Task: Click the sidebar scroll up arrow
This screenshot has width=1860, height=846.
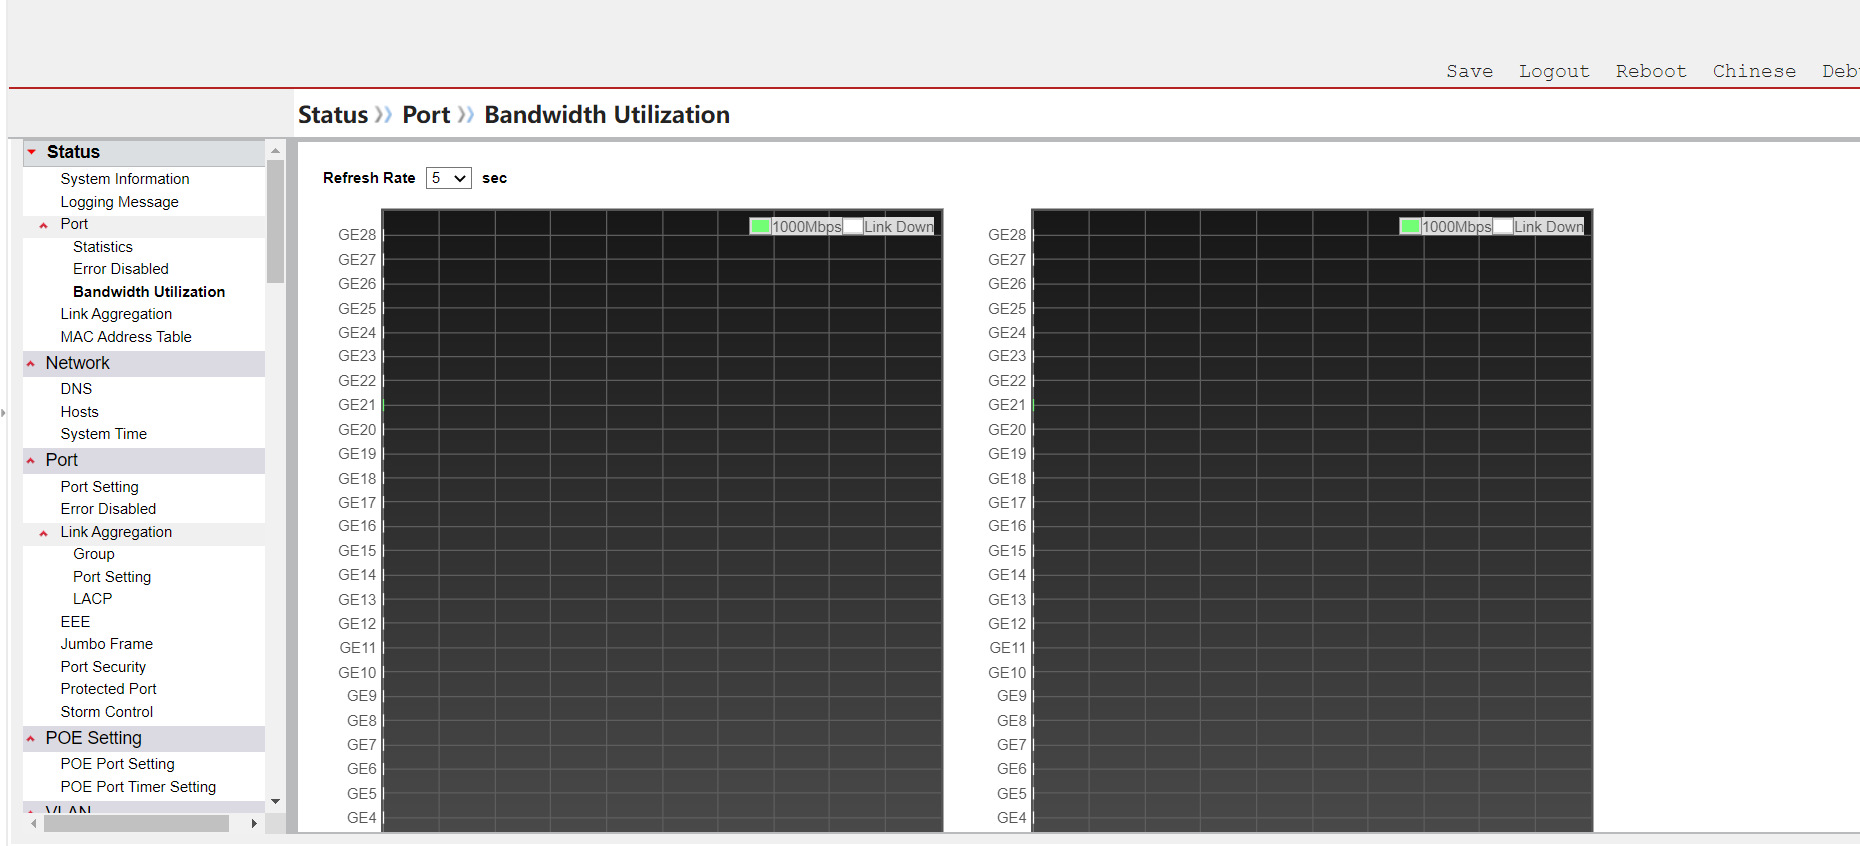Action: (x=275, y=150)
